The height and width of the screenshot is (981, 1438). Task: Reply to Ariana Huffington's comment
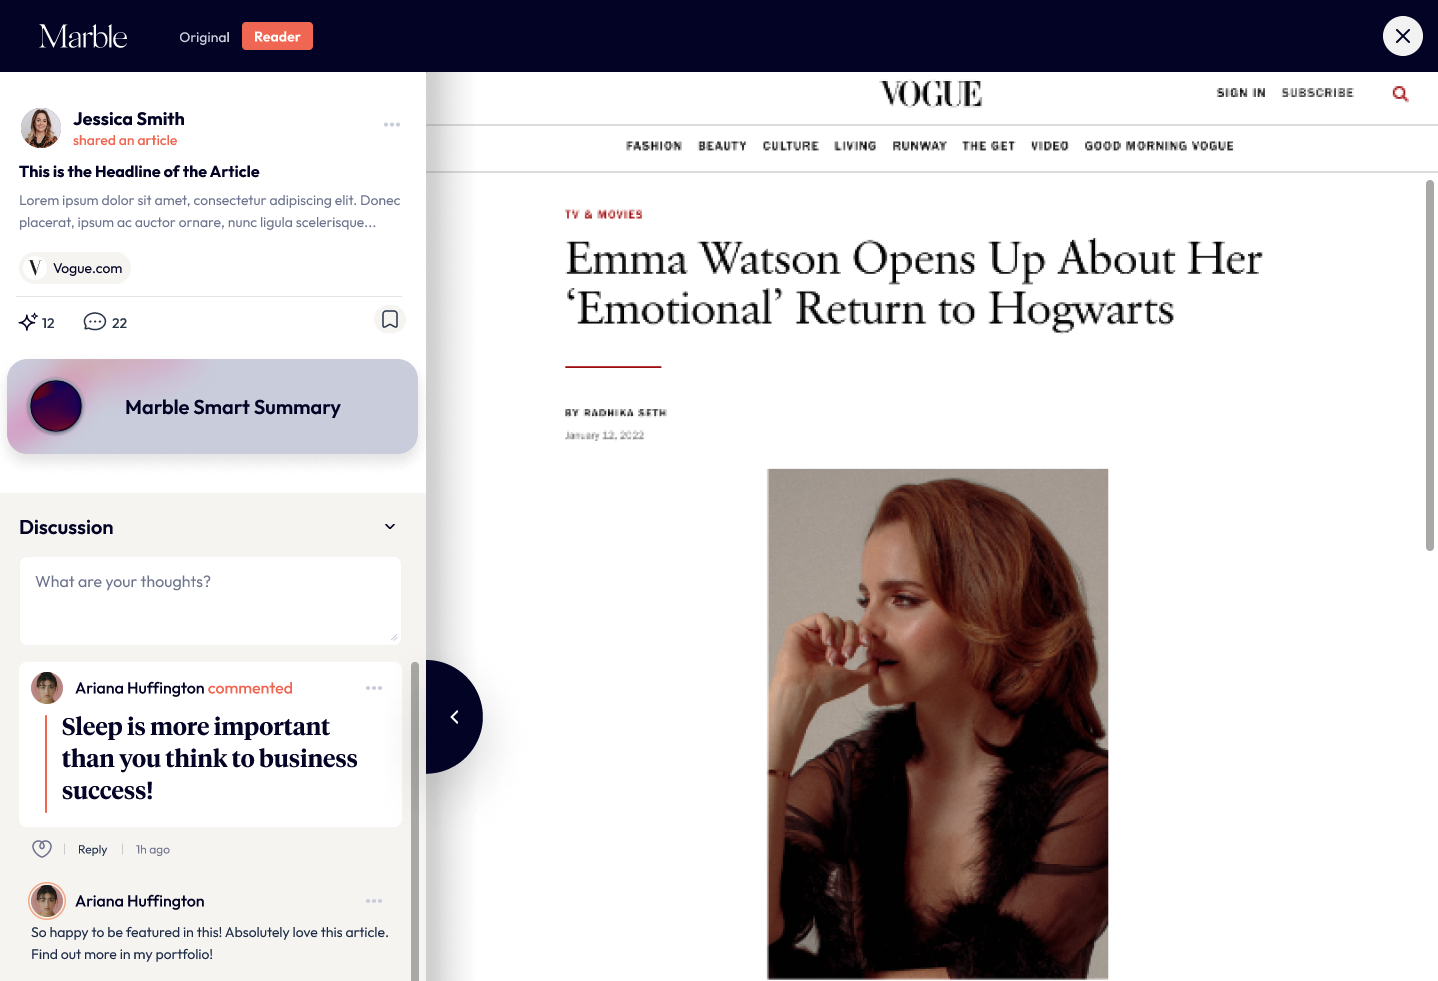click(92, 850)
